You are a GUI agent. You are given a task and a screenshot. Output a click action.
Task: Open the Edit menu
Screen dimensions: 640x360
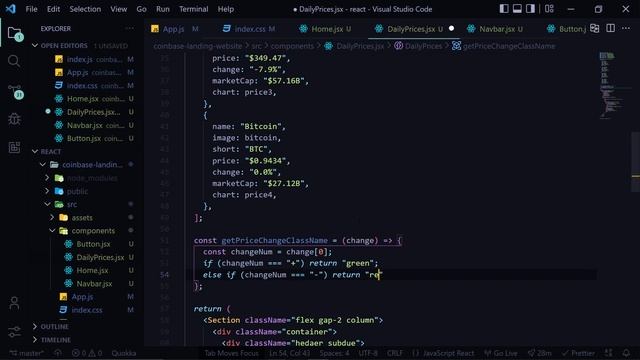coord(53,9)
